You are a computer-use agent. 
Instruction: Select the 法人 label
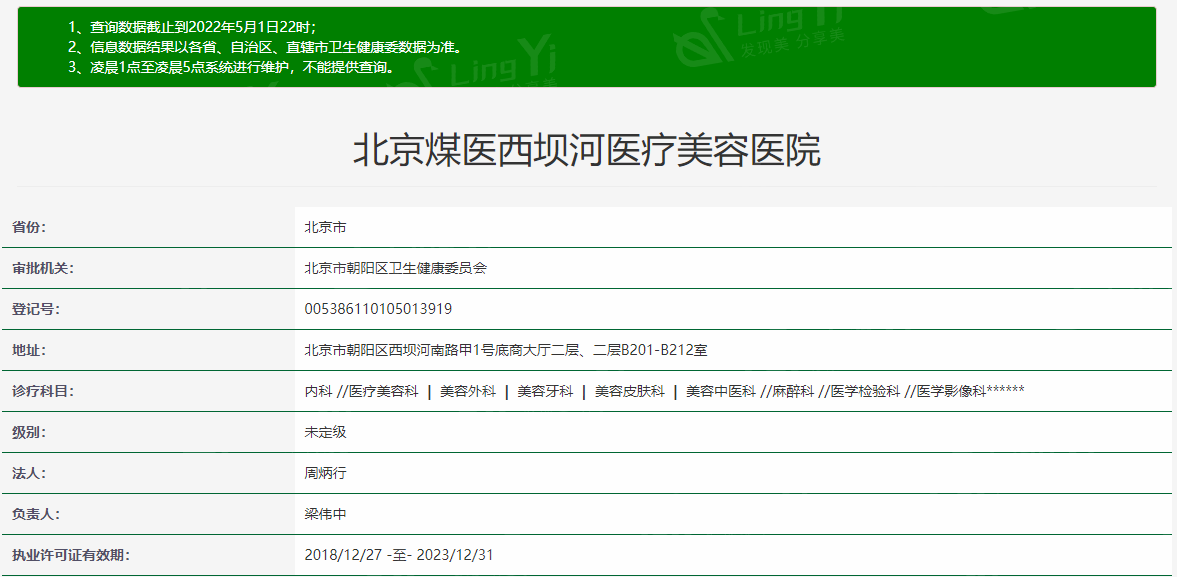29,473
